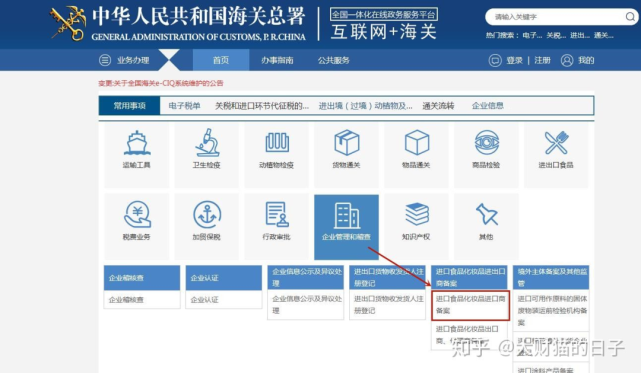Select the highlighted 企业管理和稽查 building tile

tap(347, 227)
